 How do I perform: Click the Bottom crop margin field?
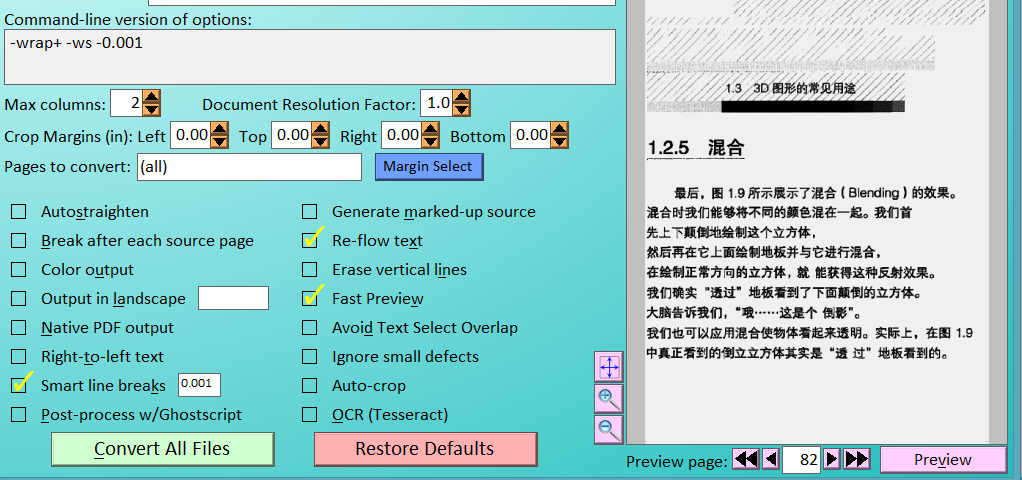pos(531,135)
